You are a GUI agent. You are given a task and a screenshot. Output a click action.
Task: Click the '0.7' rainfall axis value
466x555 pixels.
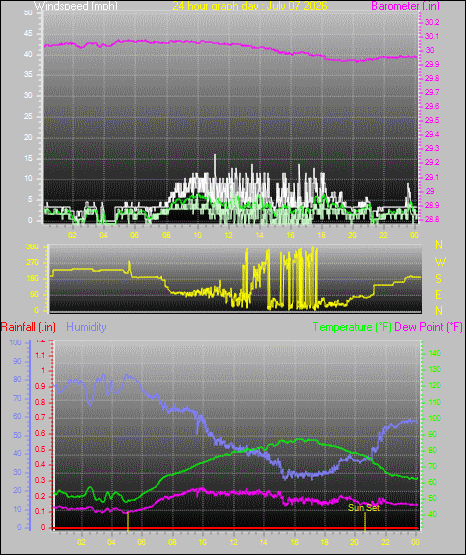pyautogui.click(x=40, y=418)
